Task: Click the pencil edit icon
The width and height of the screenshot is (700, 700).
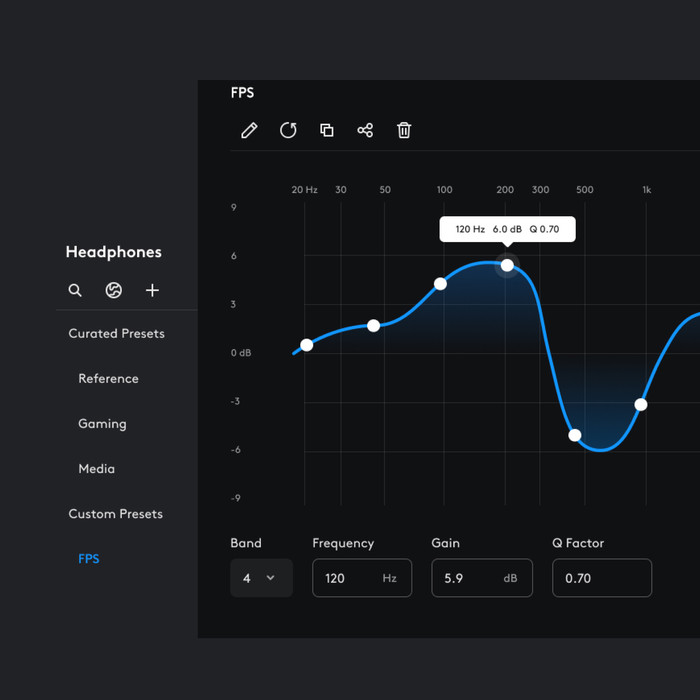Action: 249,130
